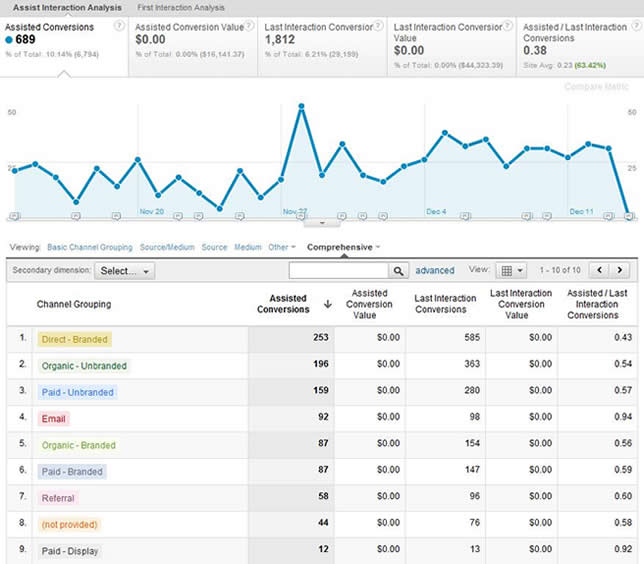The image size is (644, 564).
Task: View by Source dimension
Action: coord(214,247)
